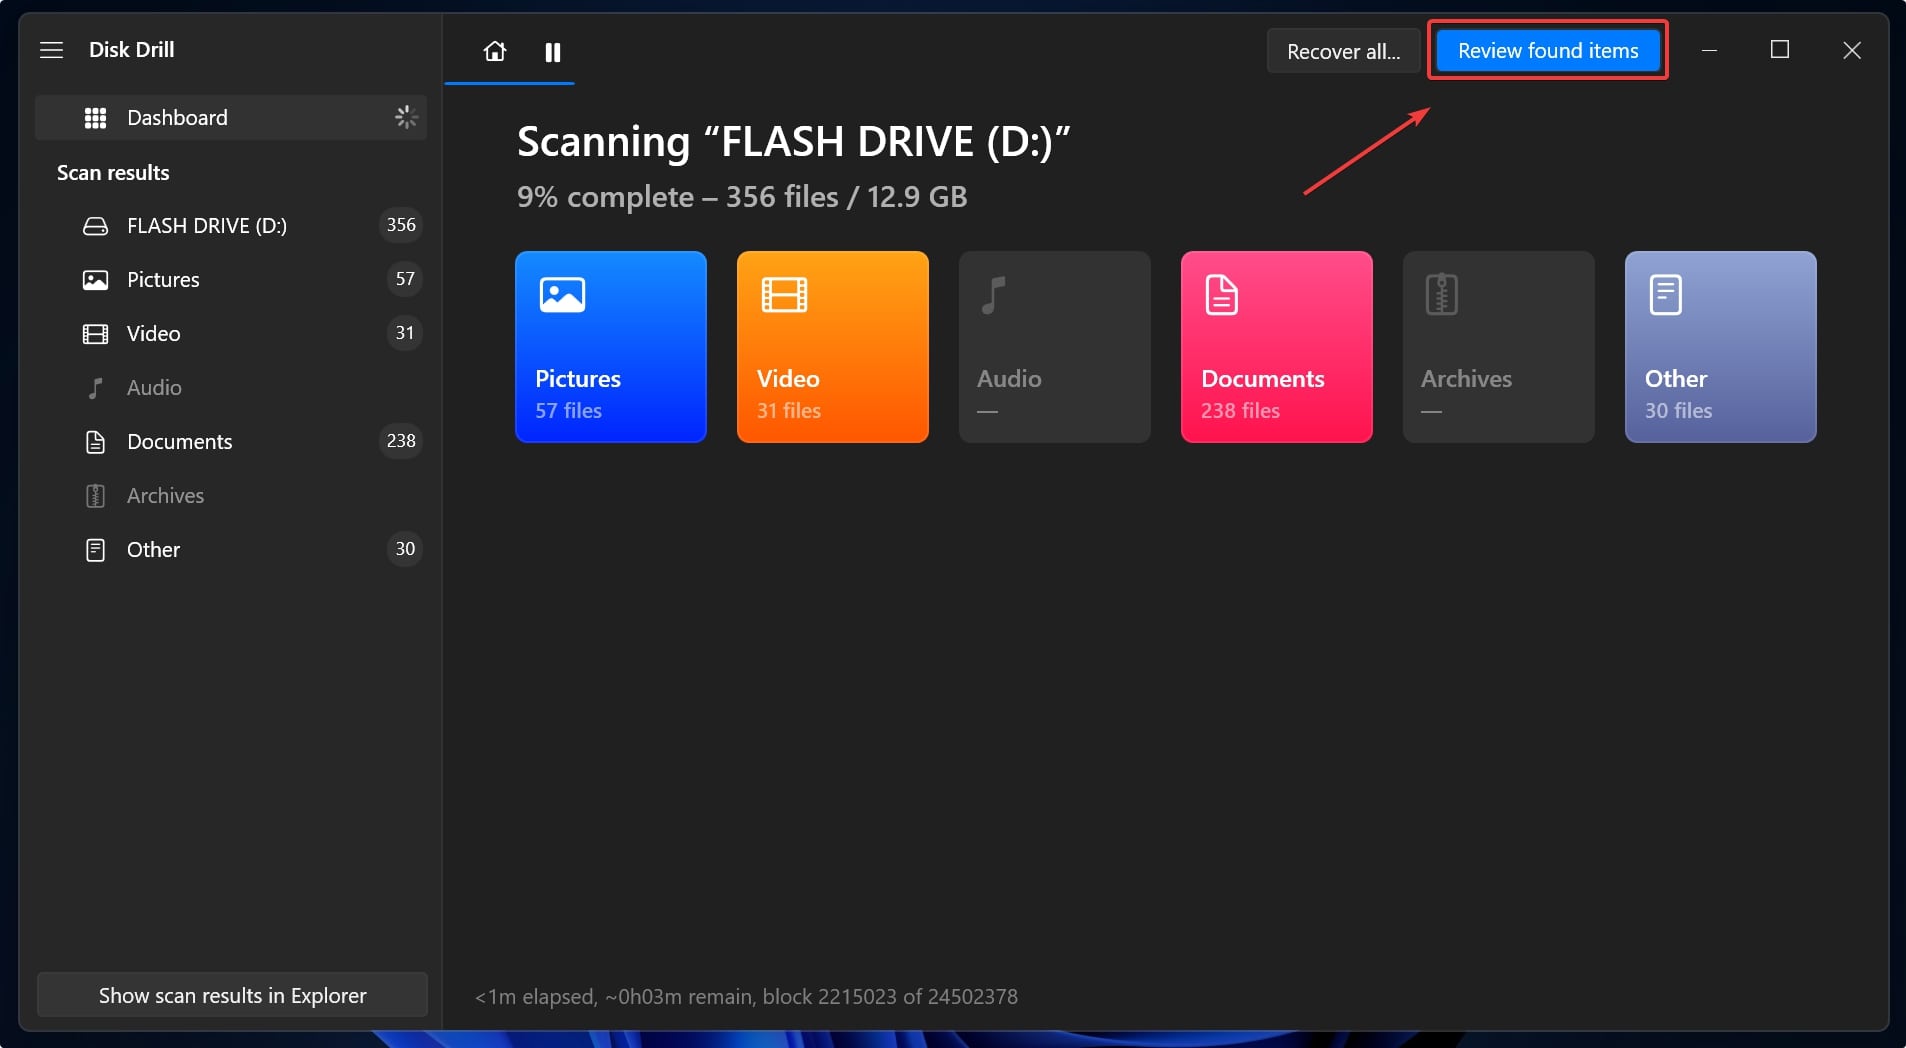1906x1048 pixels.
Task: Go to the home screen icon
Action: tap(494, 51)
